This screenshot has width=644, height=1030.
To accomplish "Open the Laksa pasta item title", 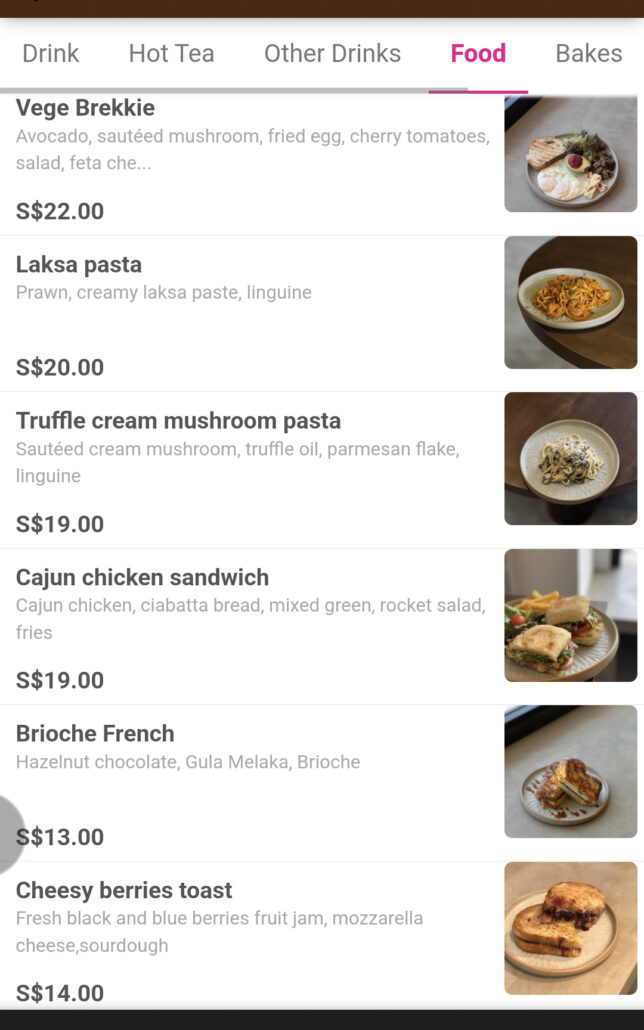I will [79, 265].
